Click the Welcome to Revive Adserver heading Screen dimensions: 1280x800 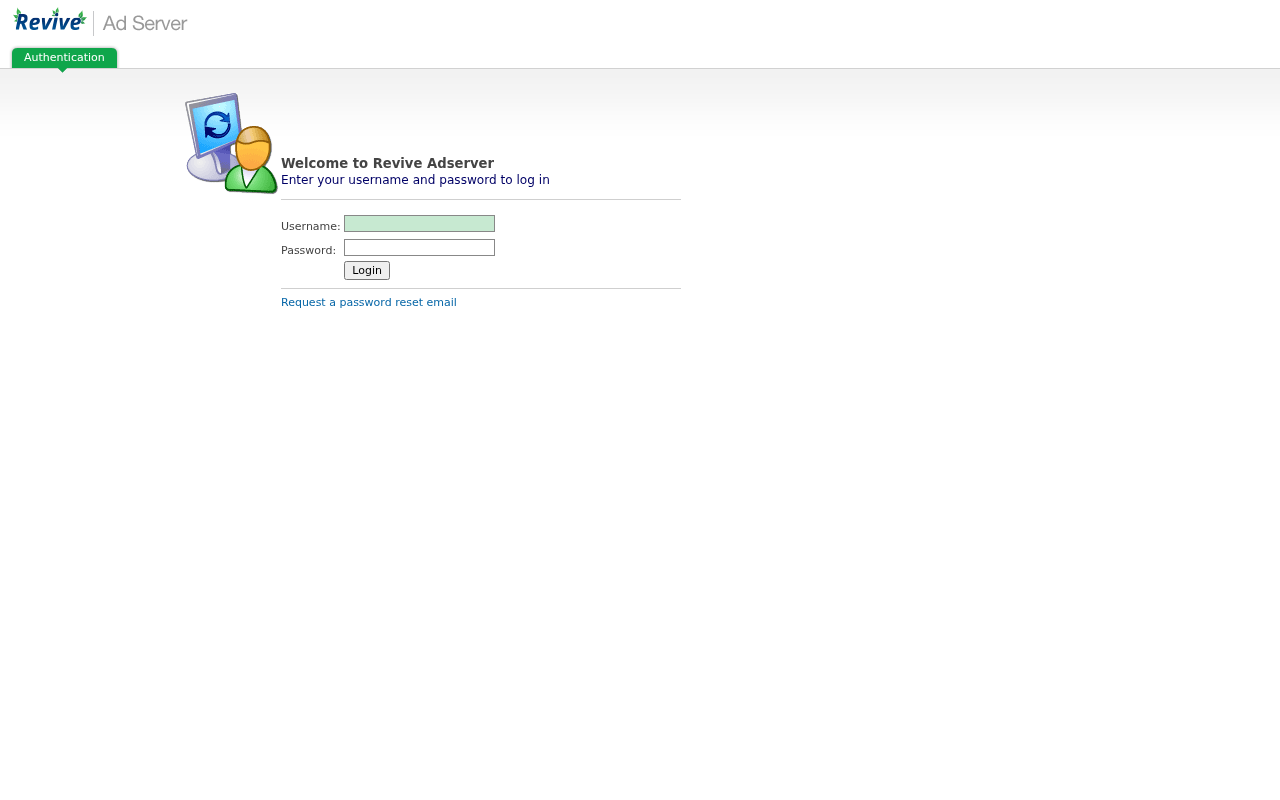coord(387,163)
